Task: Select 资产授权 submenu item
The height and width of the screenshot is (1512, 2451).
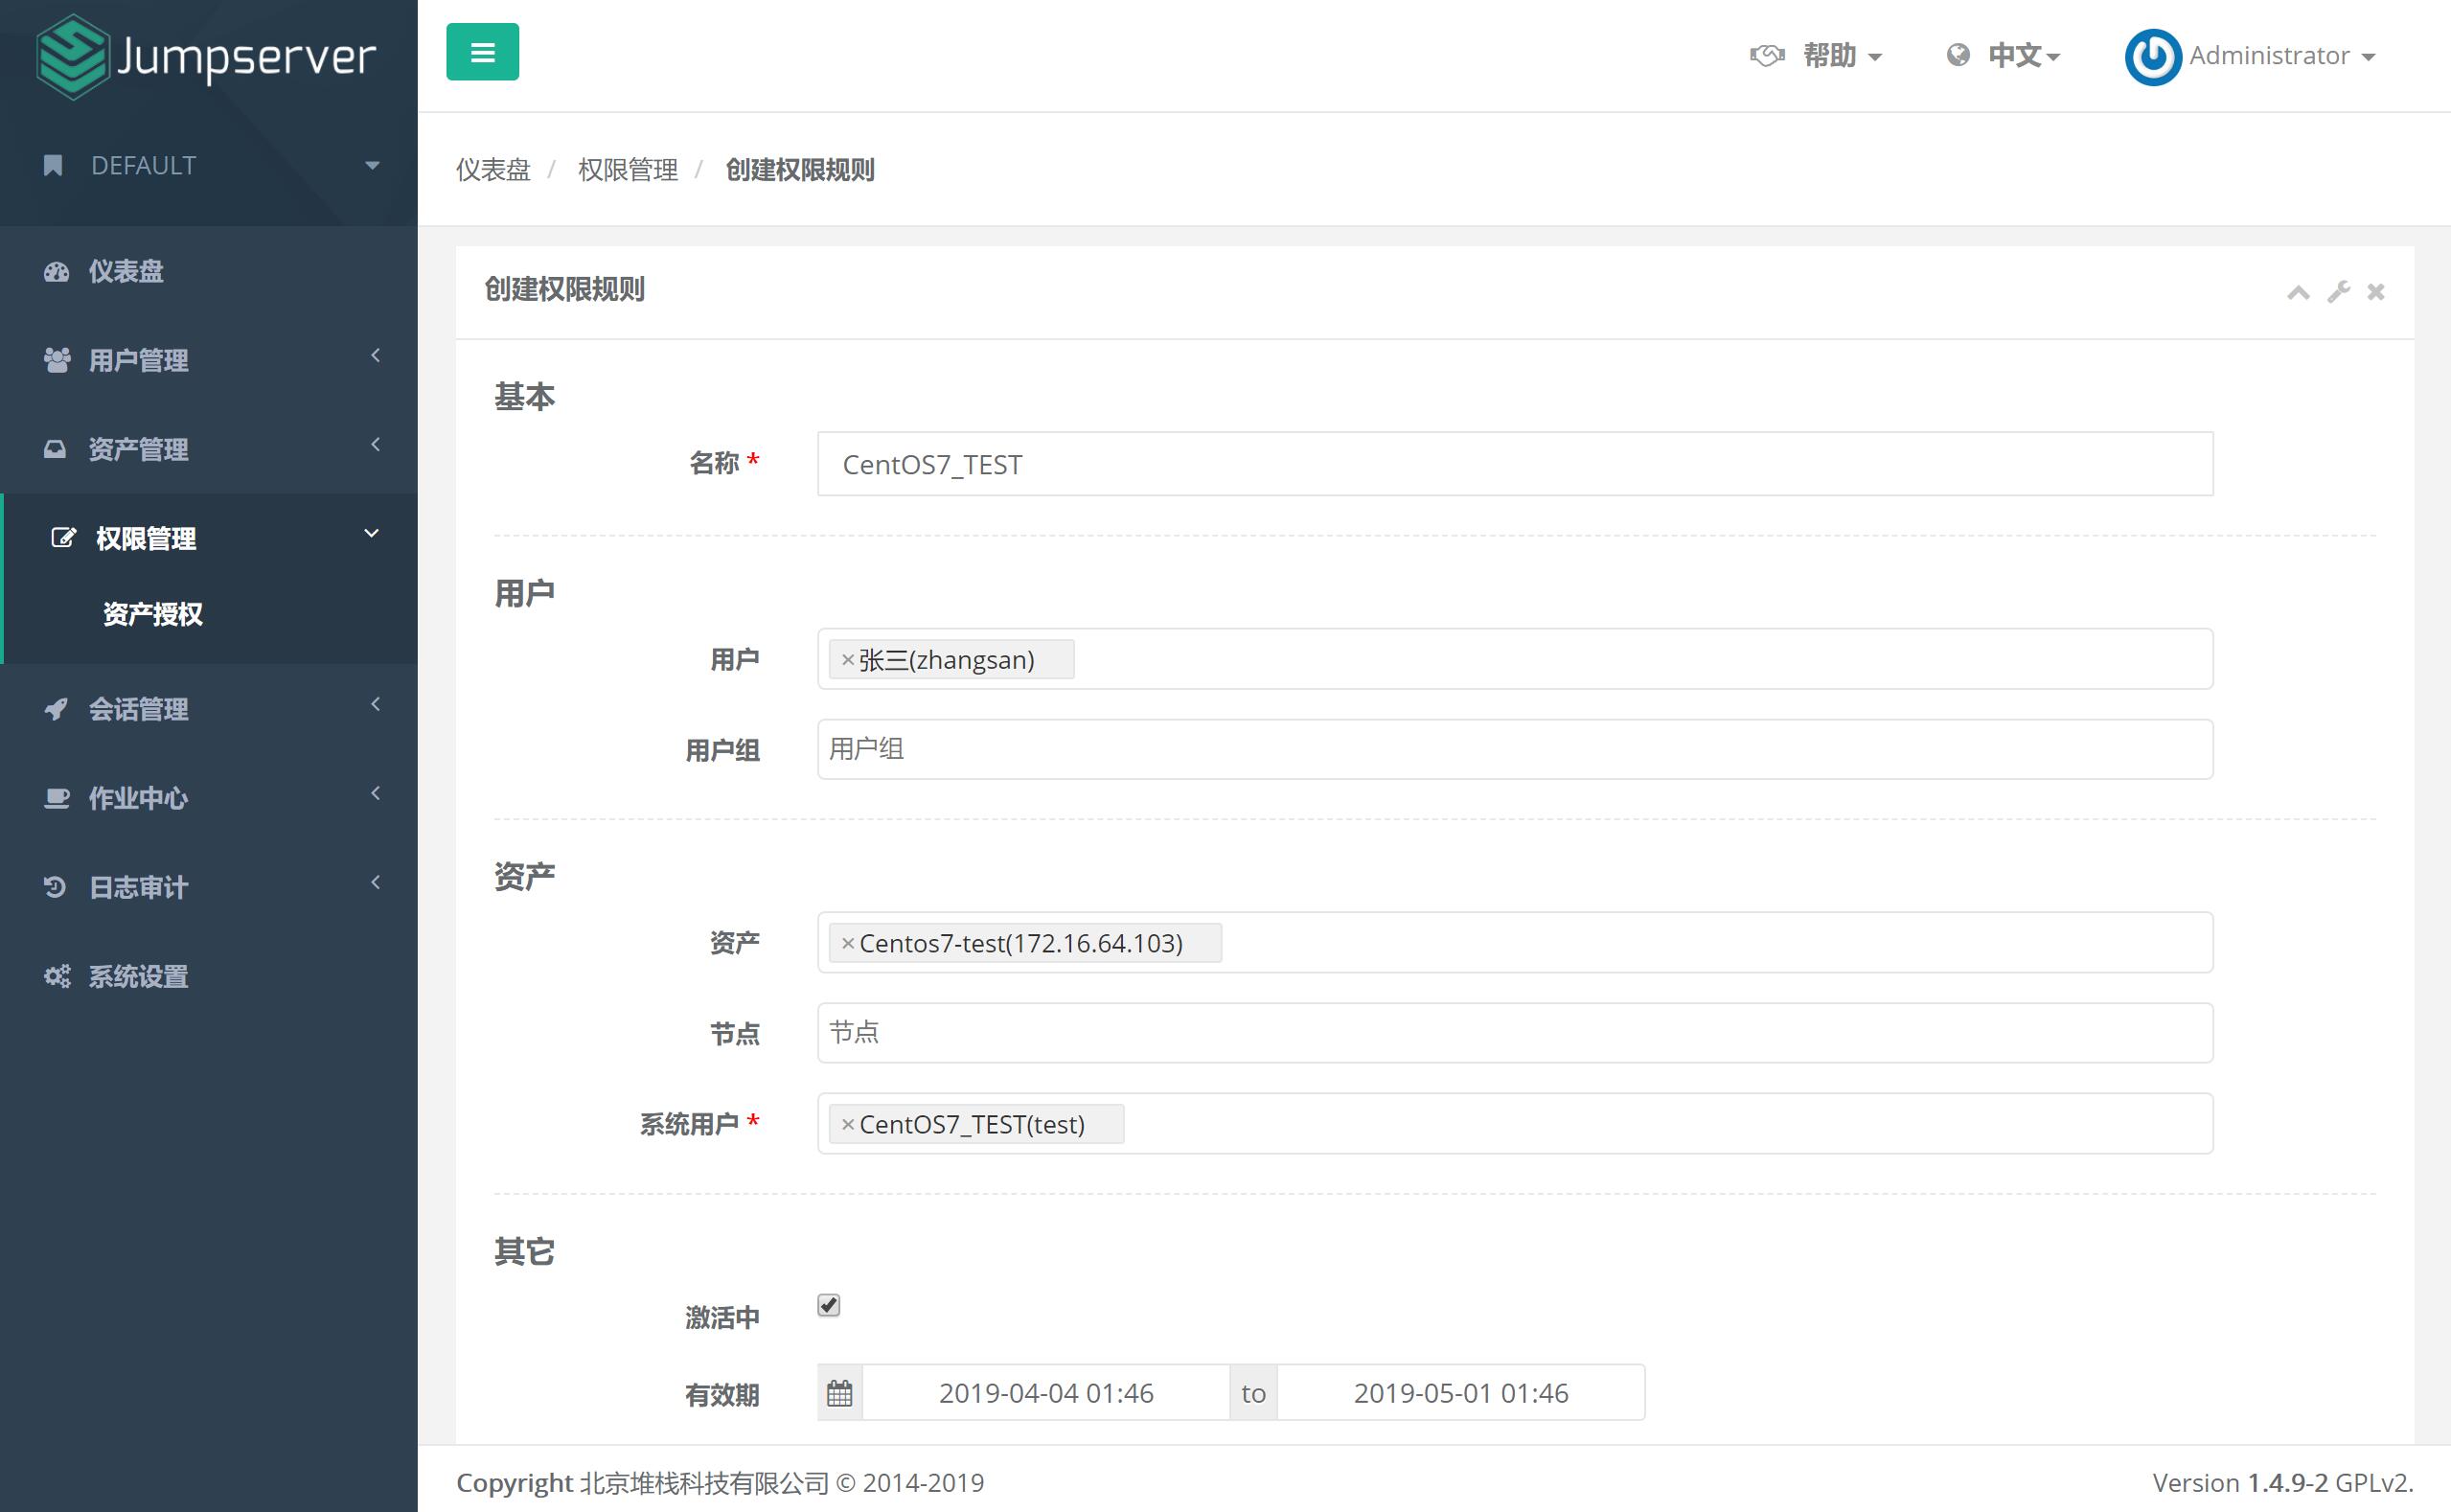Action: 153,614
